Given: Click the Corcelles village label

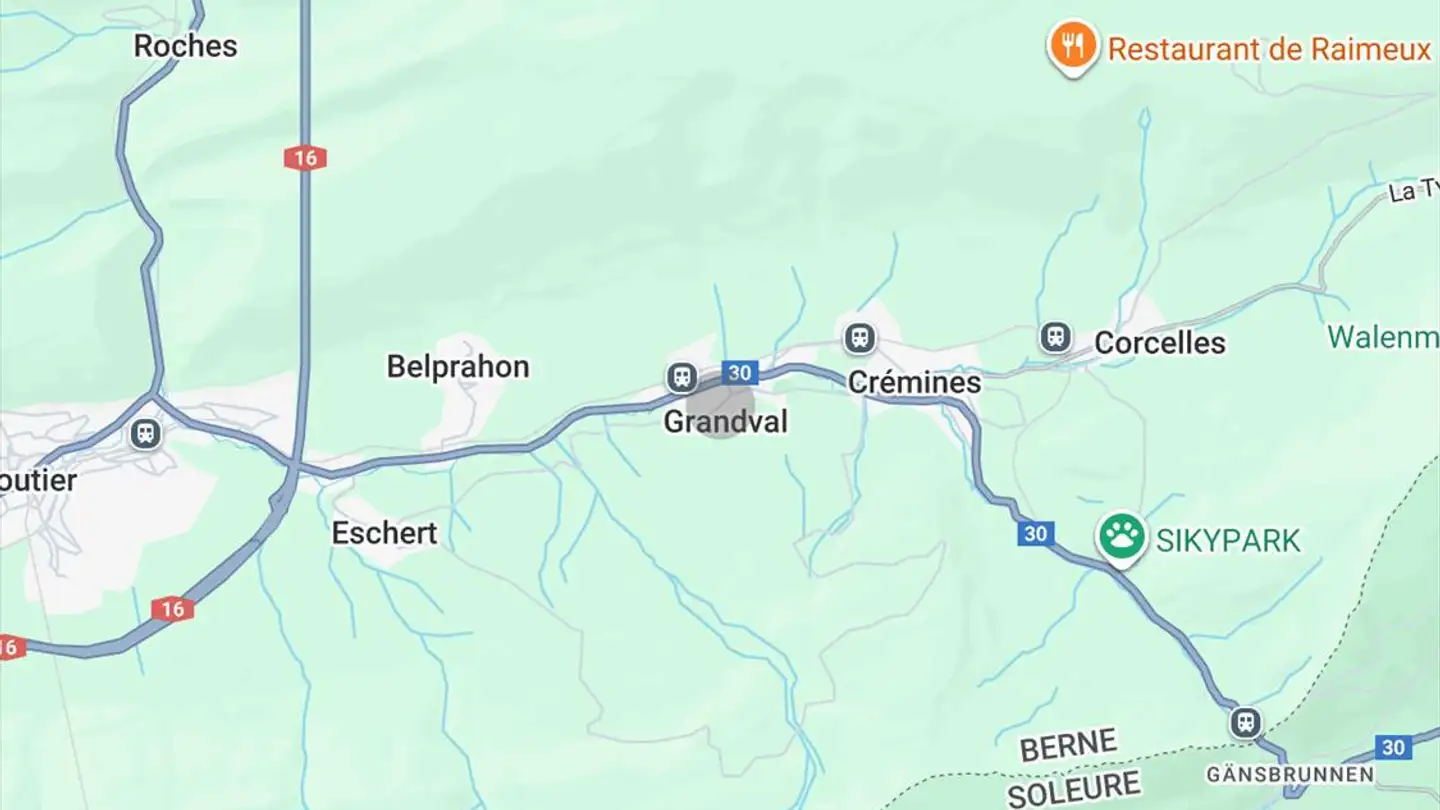Looking at the screenshot, I should [1160, 343].
